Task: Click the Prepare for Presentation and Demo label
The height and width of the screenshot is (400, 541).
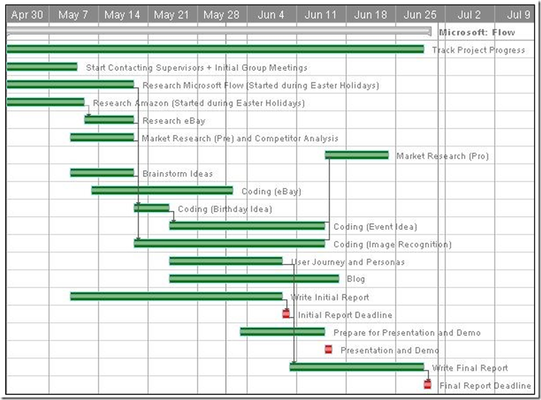Action: click(407, 333)
